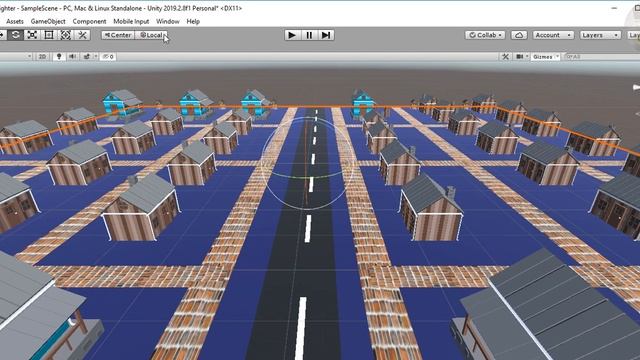Open the Component menu
This screenshot has width=640, height=360.
point(89,21)
